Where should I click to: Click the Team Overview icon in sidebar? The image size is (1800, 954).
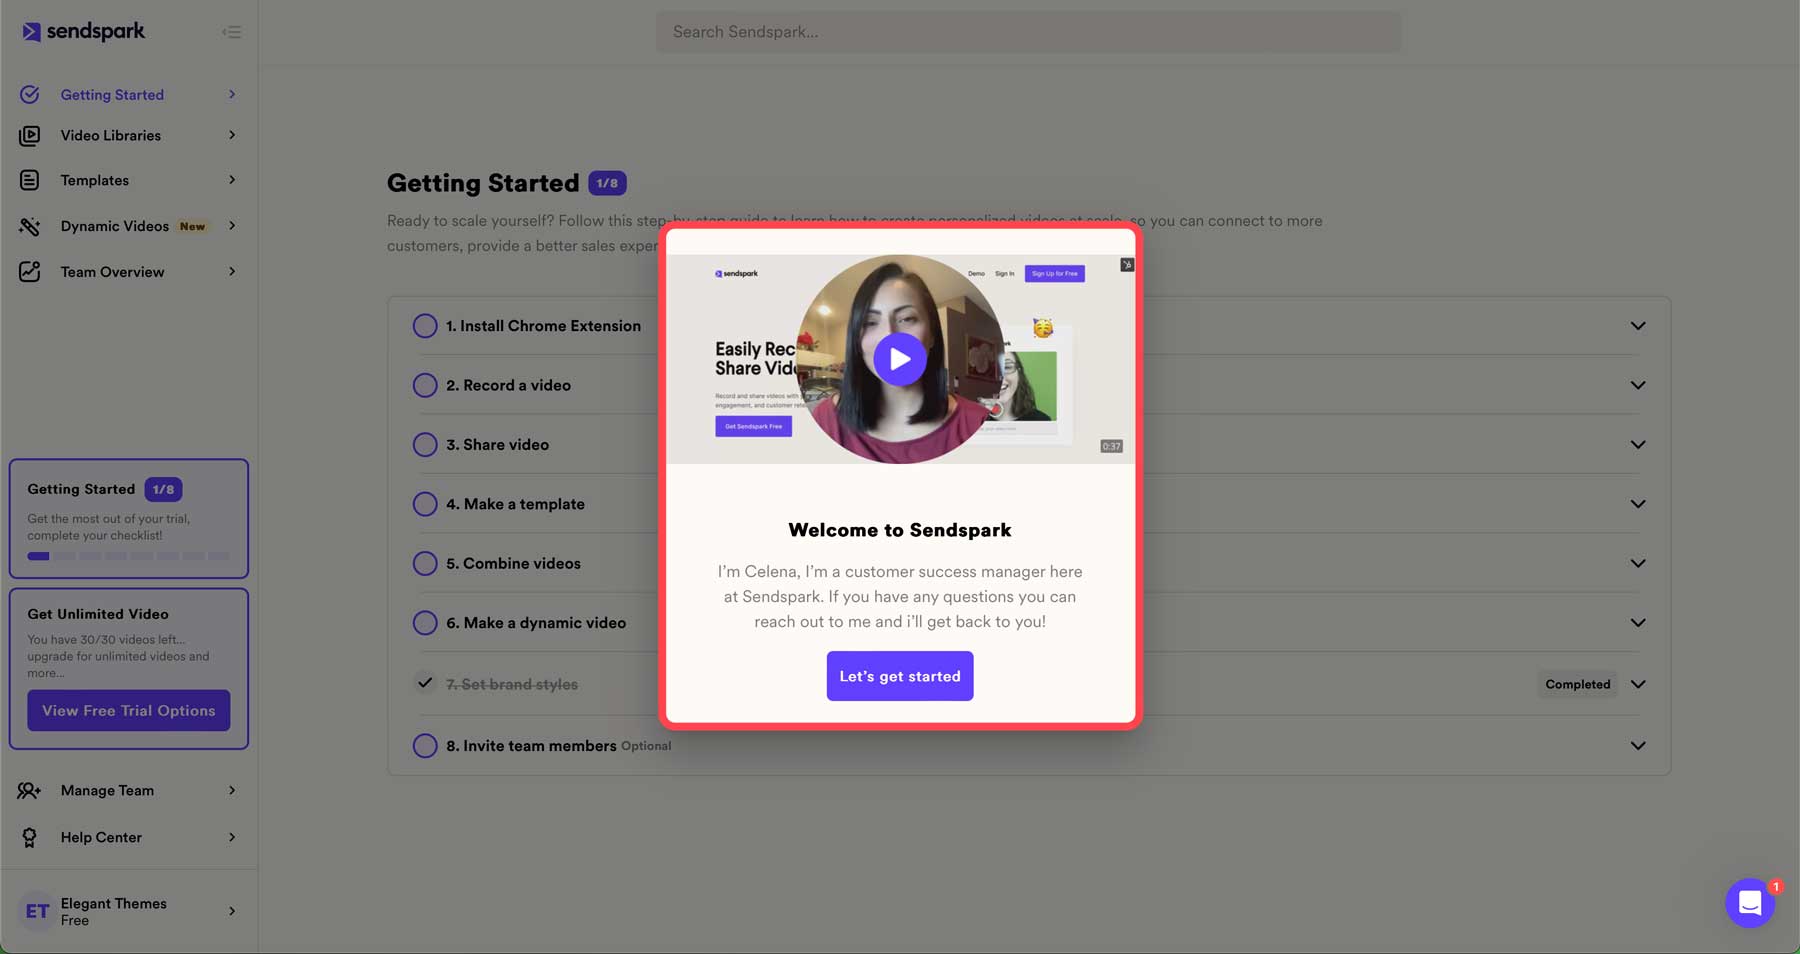click(30, 271)
